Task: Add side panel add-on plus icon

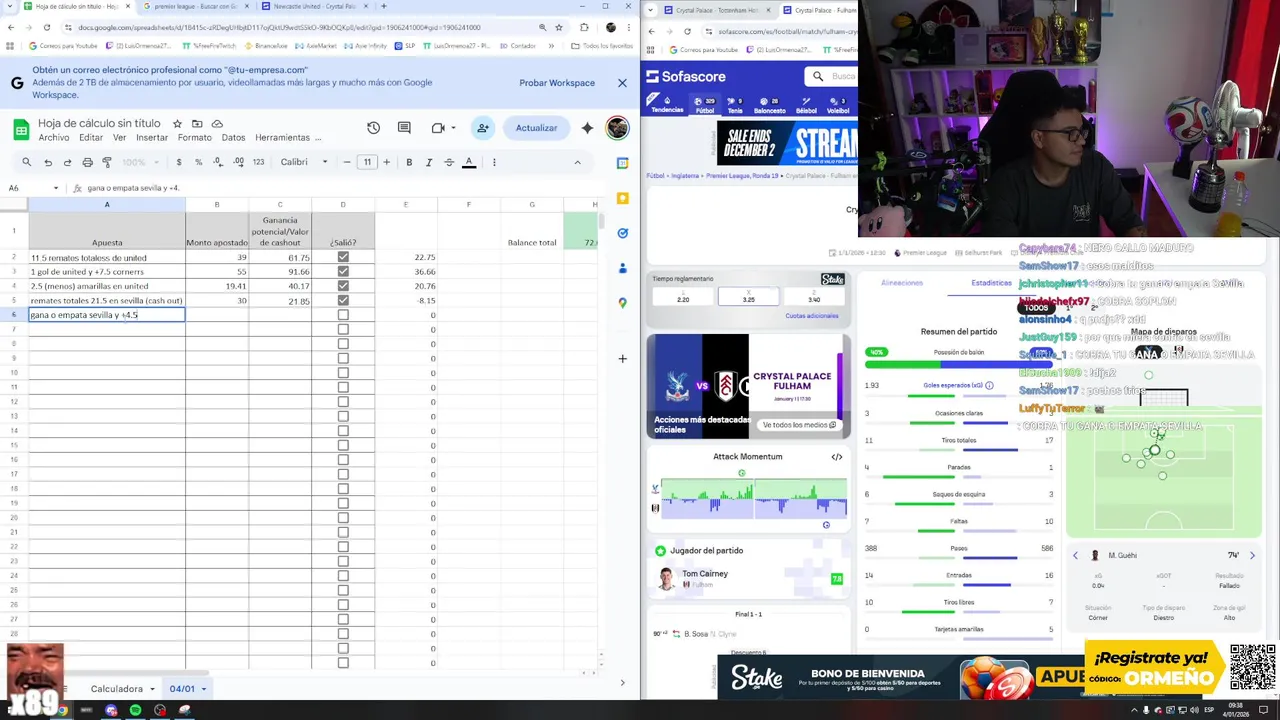Action: pos(622,358)
